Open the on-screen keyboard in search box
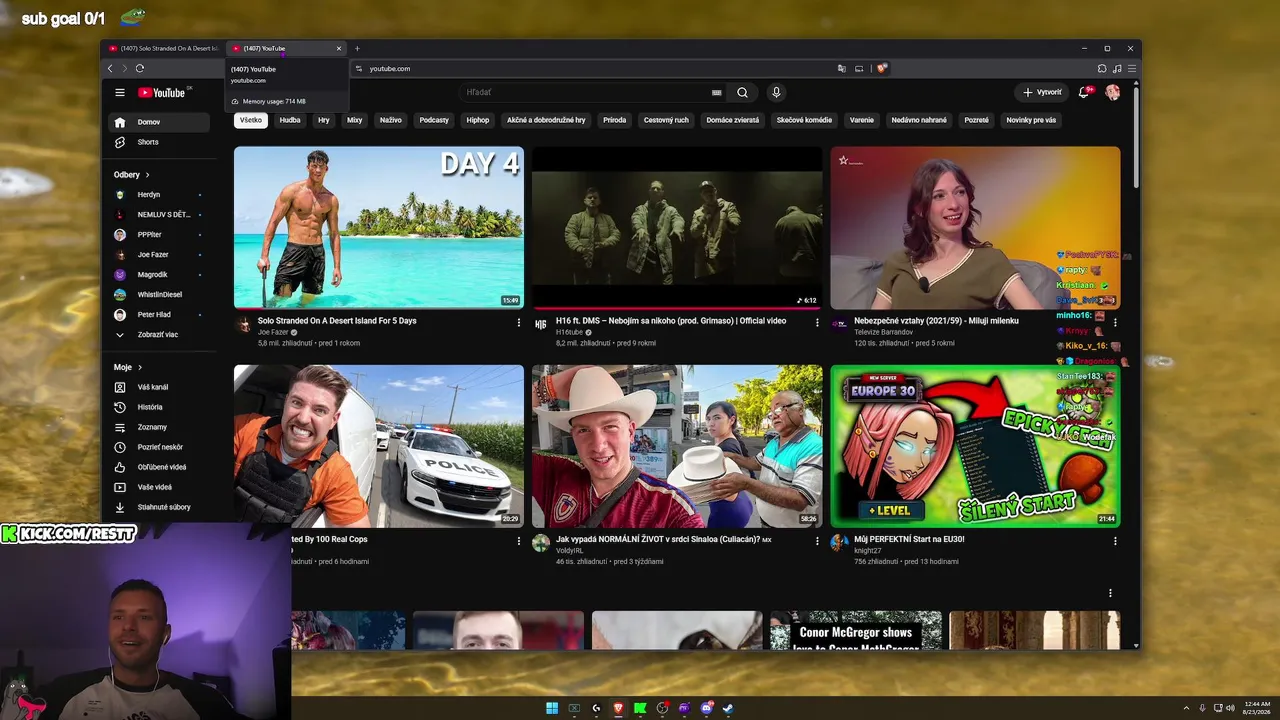Screen dimensions: 1280x720 716,92
